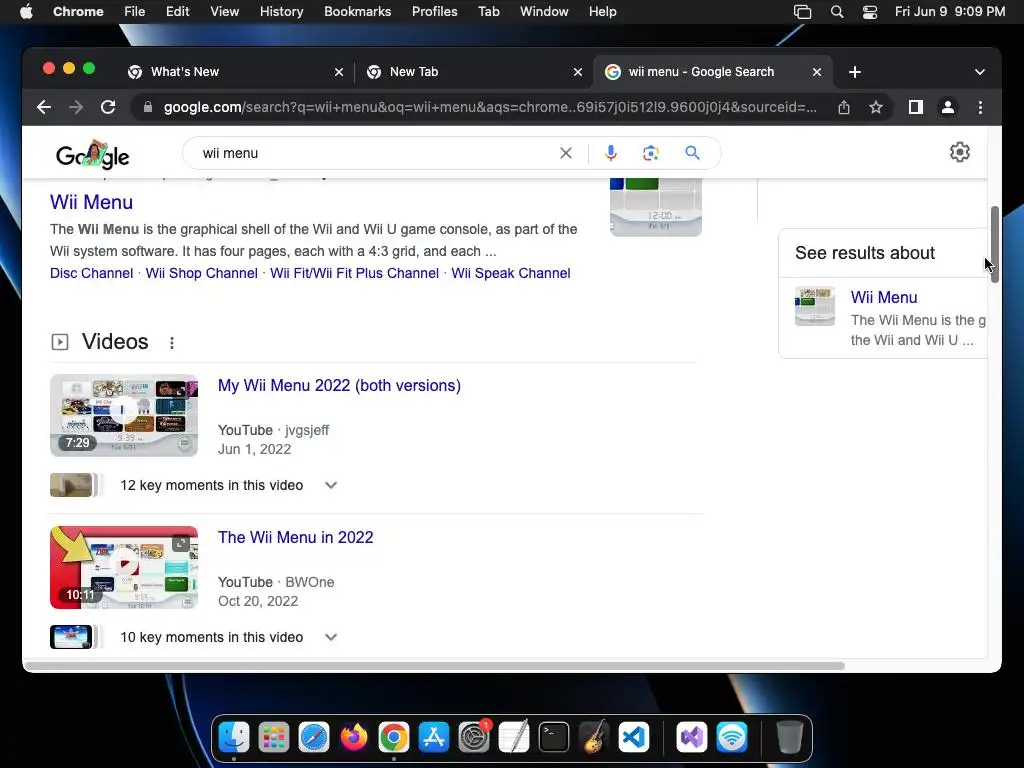The height and width of the screenshot is (768, 1024).
Task: View site lock information
Action: coord(148,107)
